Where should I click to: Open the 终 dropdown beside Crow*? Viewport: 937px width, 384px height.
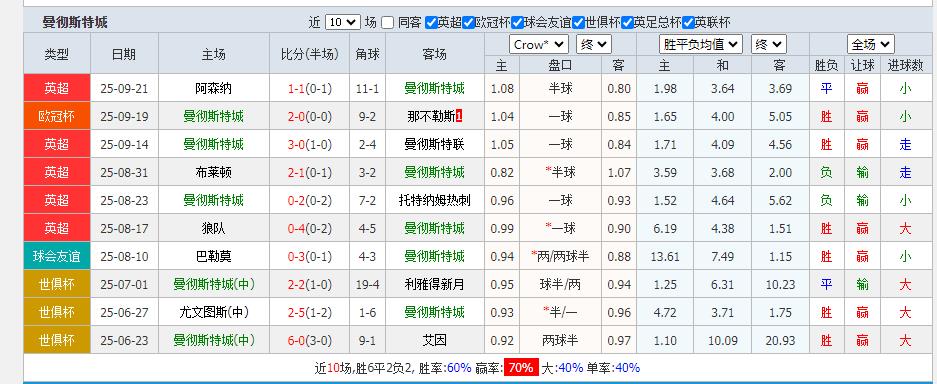pyautogui.click(x=593, y=44)
